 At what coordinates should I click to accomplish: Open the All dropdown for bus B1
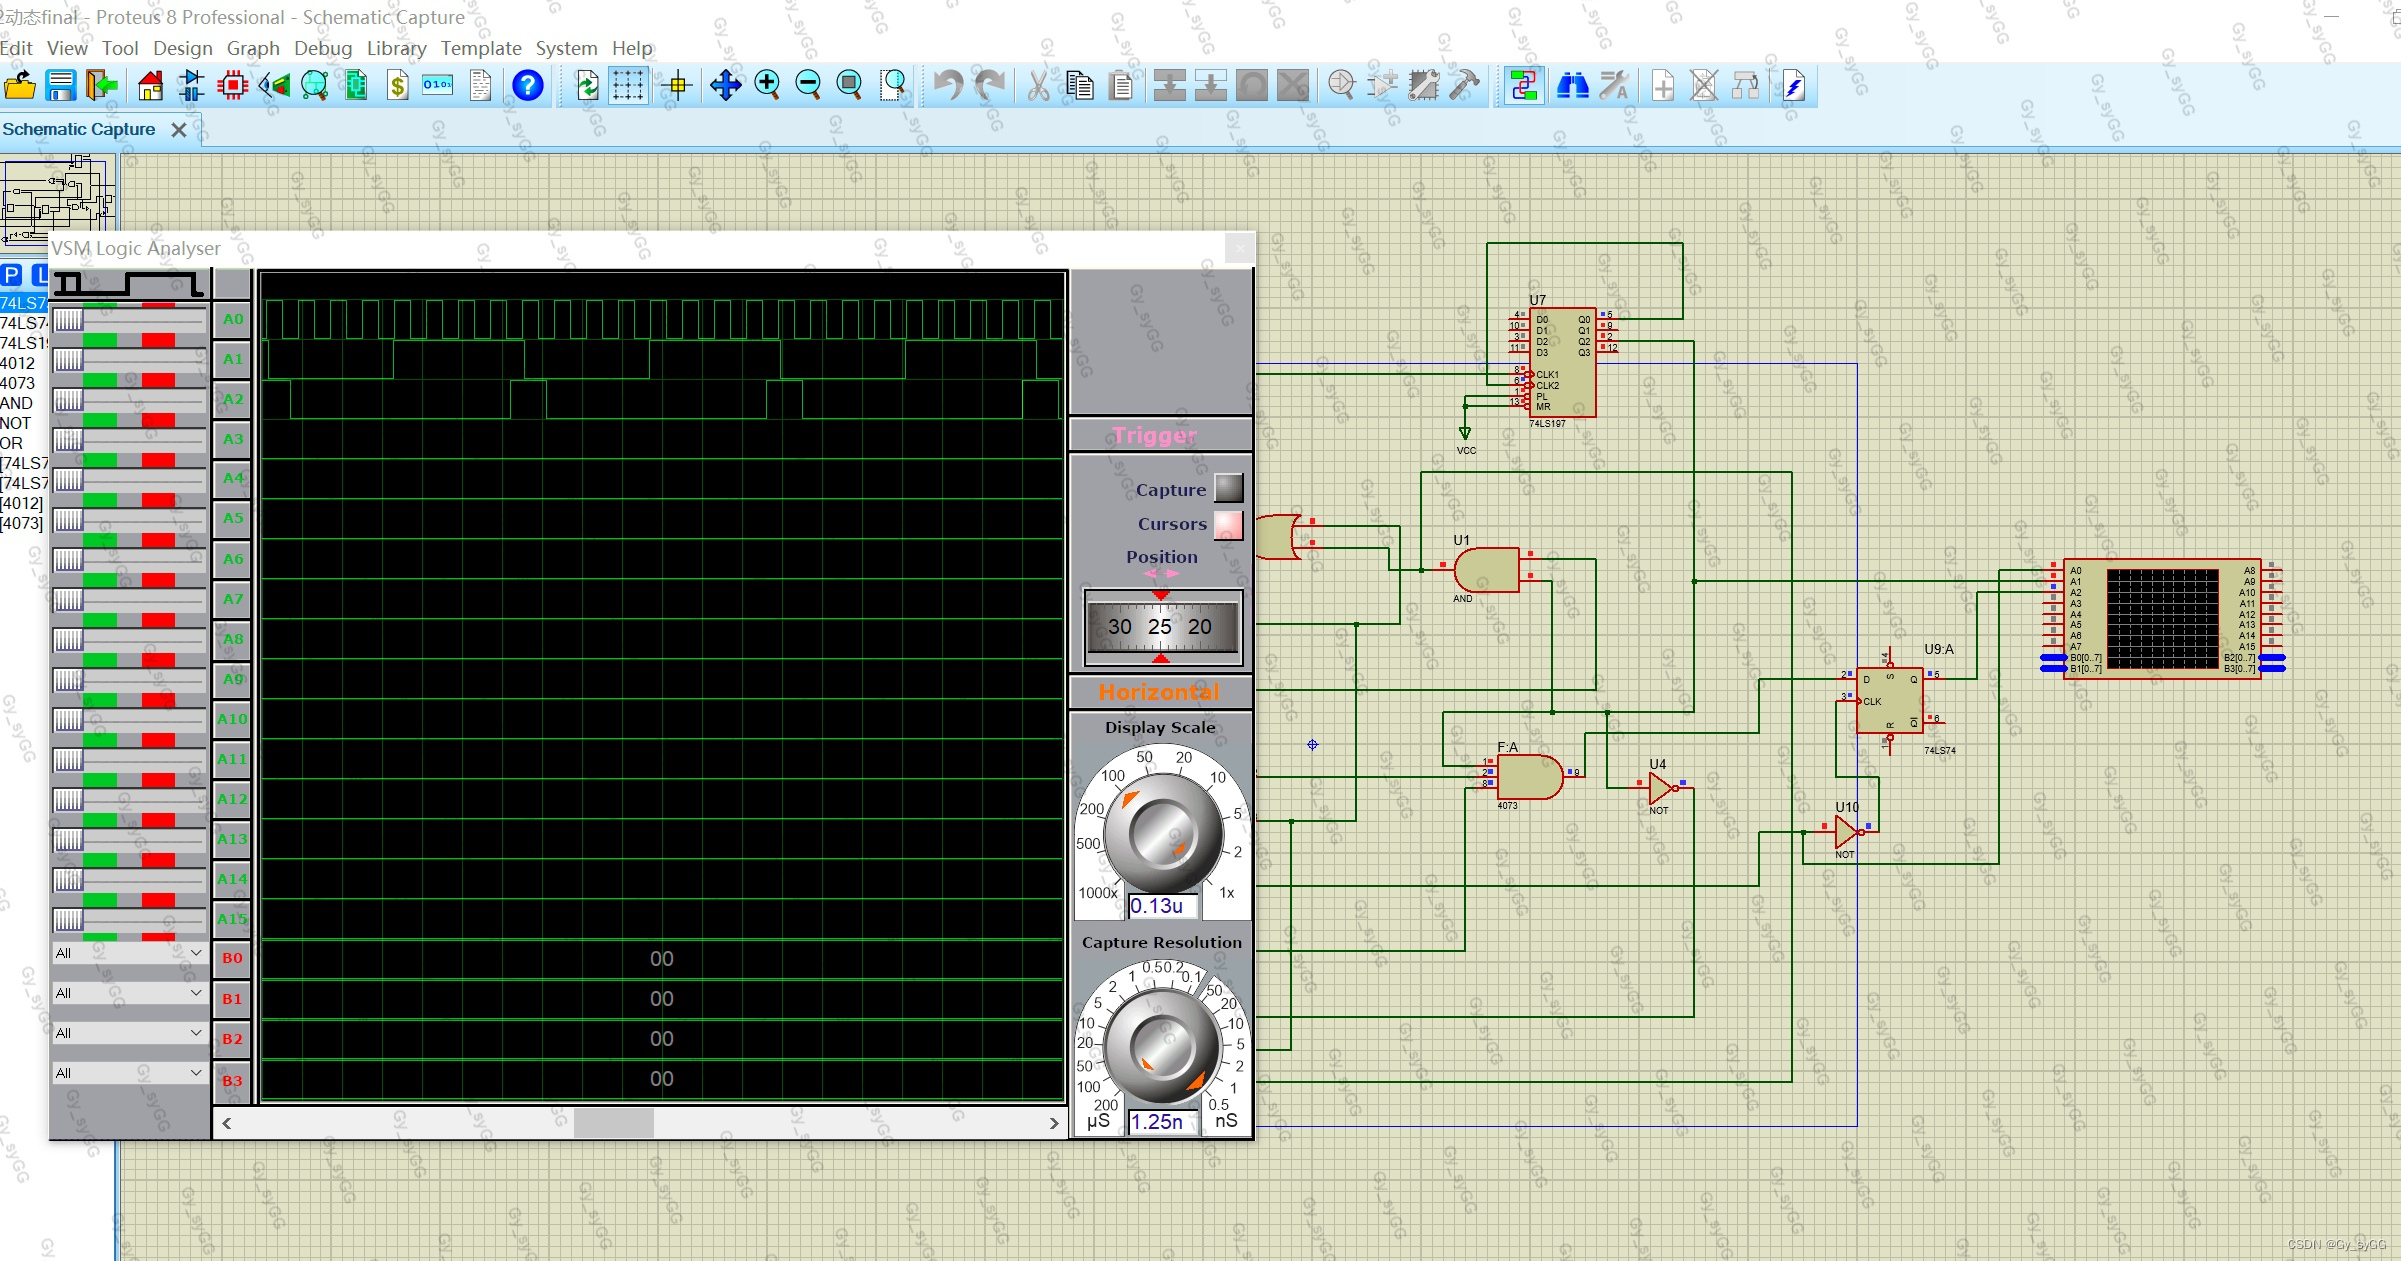coord(129,993)
